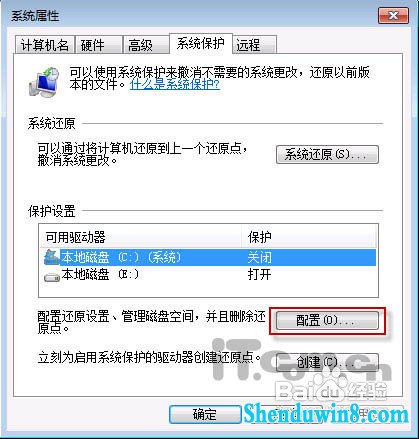Click the 可用驱动器 column header
Screen dimensions: 419x439
coord(141,237)
